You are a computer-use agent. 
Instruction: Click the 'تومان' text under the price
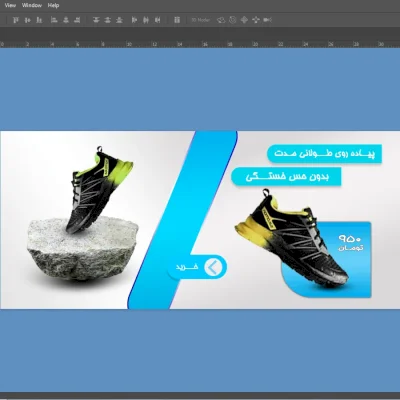(350, 248)
